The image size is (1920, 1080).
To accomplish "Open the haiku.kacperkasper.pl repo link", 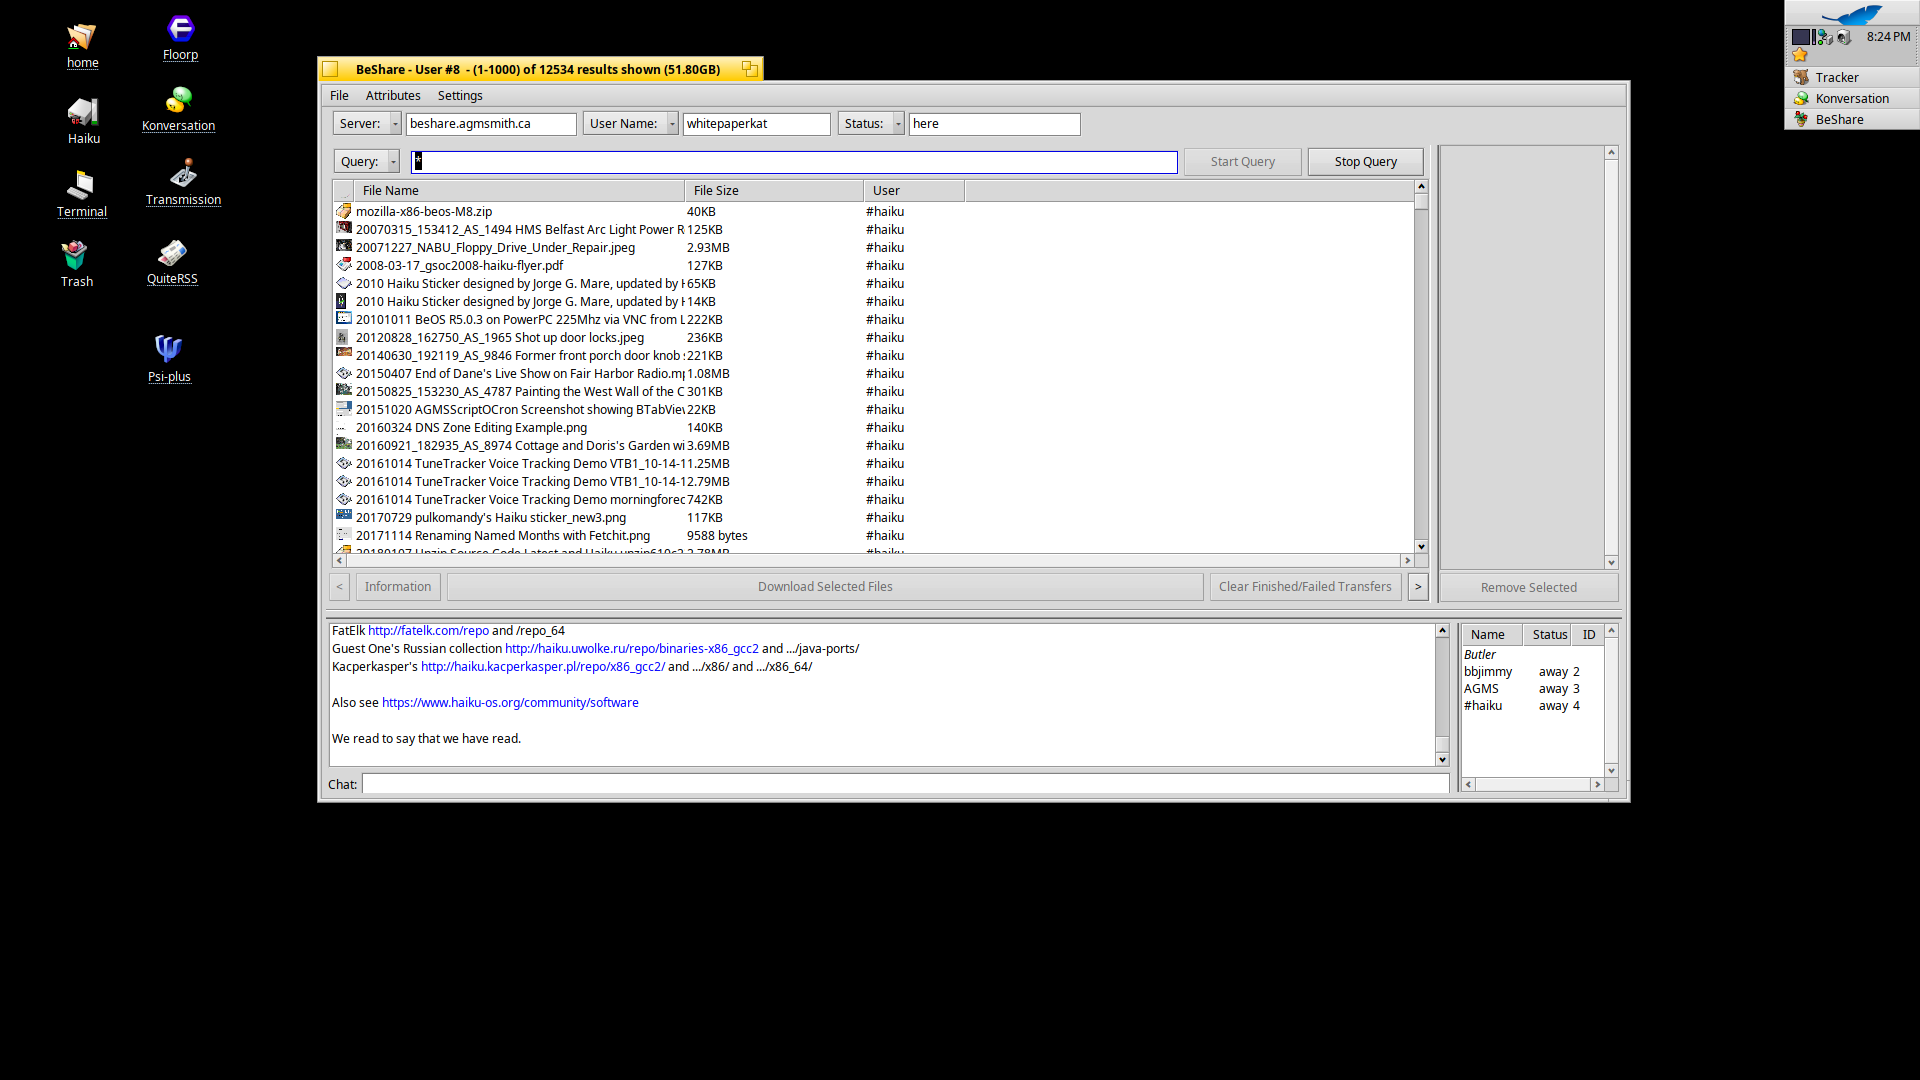I will point(542,667).
